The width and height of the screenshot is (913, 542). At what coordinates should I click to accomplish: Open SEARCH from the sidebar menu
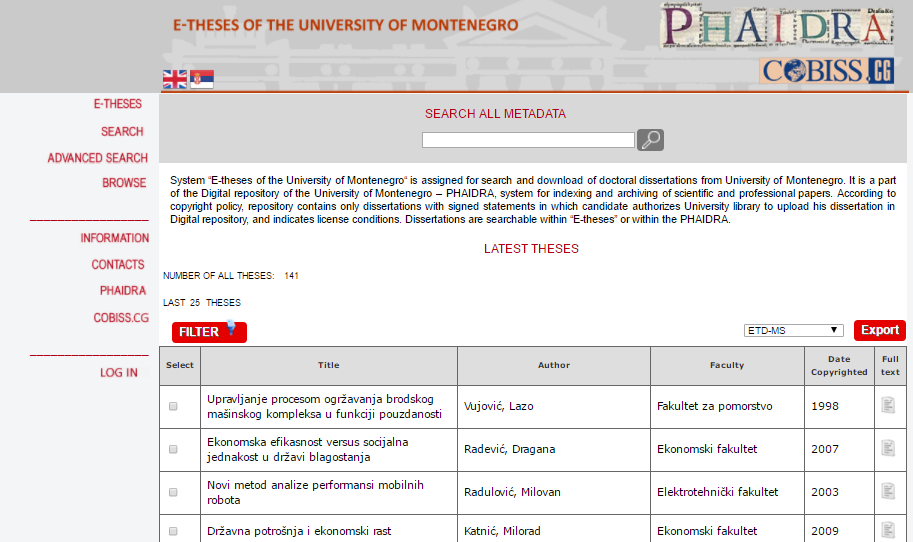(122, 132)
